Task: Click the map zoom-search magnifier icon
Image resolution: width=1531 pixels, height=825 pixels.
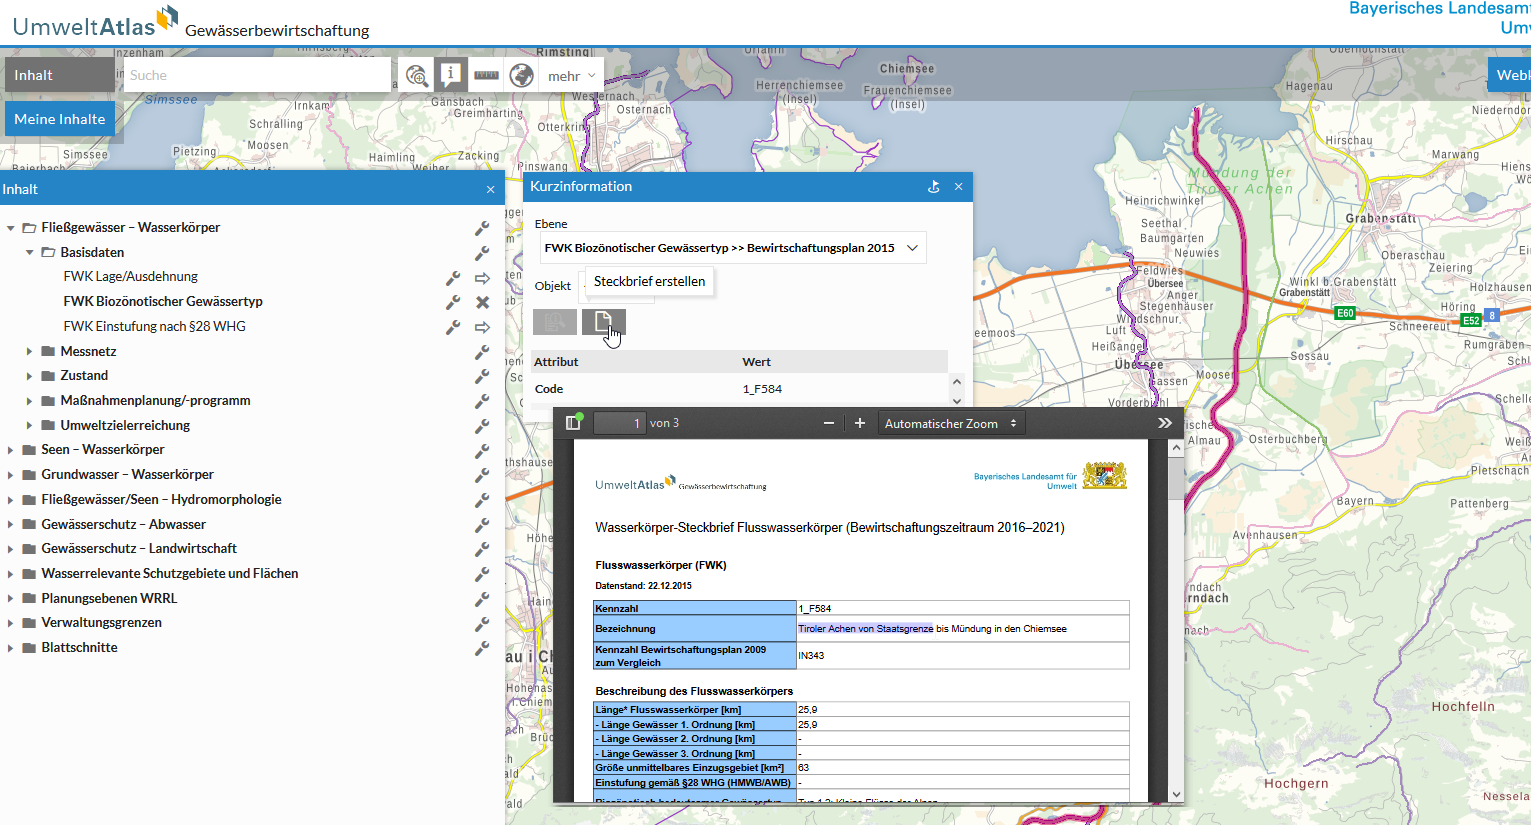Action: (x=416, y=76)
